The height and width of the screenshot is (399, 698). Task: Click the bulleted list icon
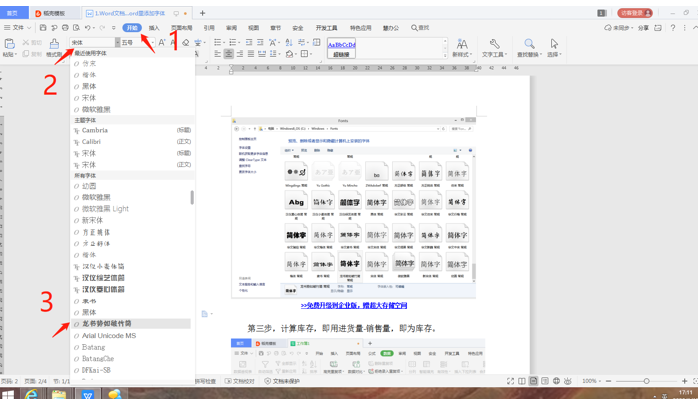217,42
